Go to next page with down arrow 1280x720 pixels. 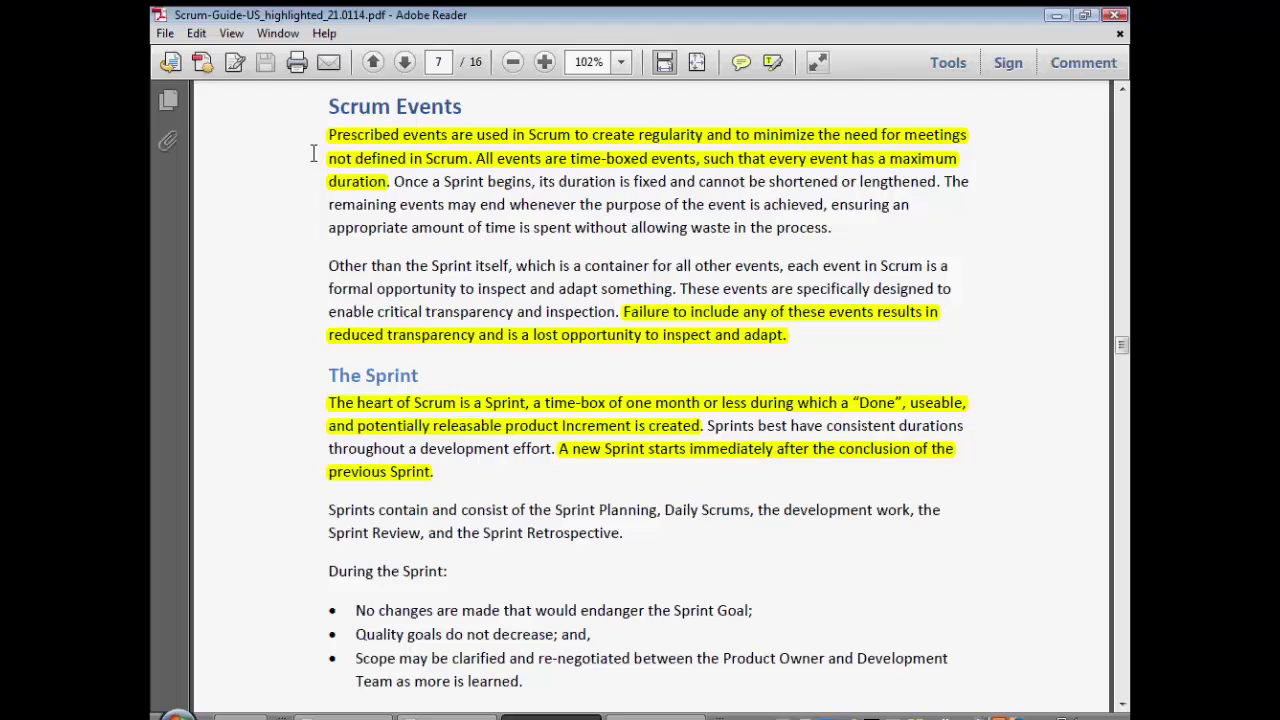404,62
